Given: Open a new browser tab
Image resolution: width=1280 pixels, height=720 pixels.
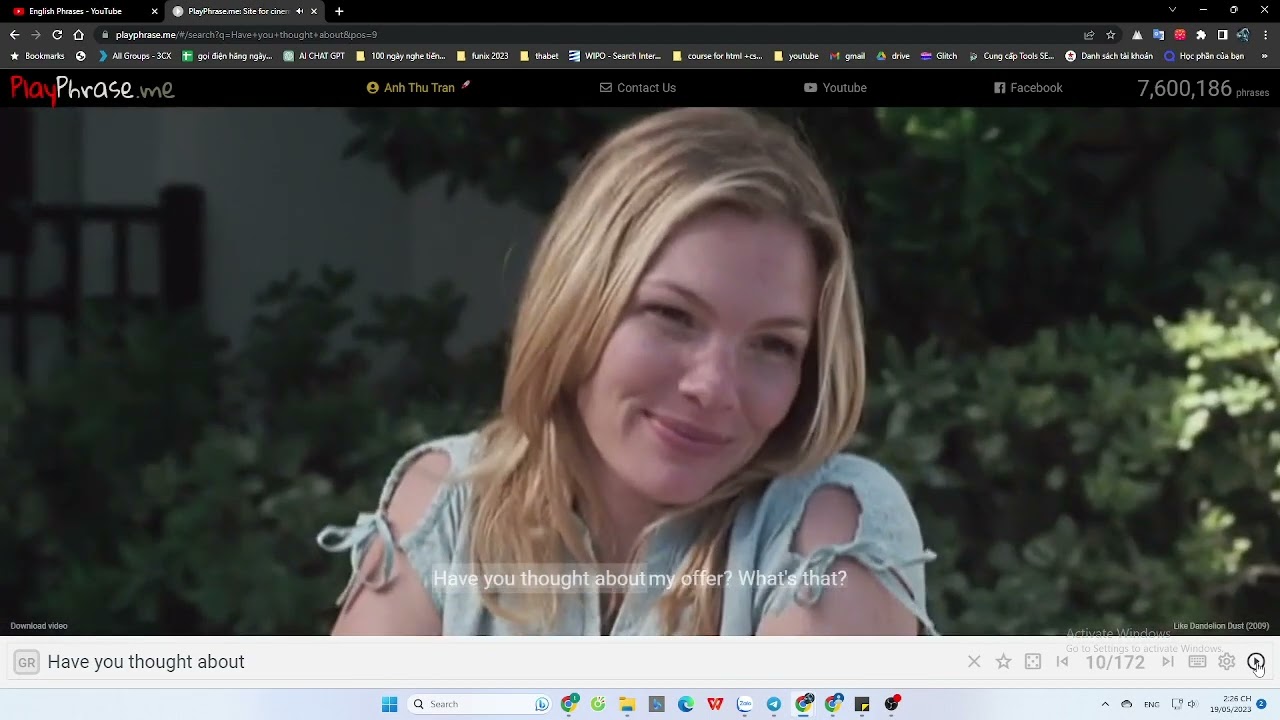Looking at the screenshot, I should pos(339,11).
